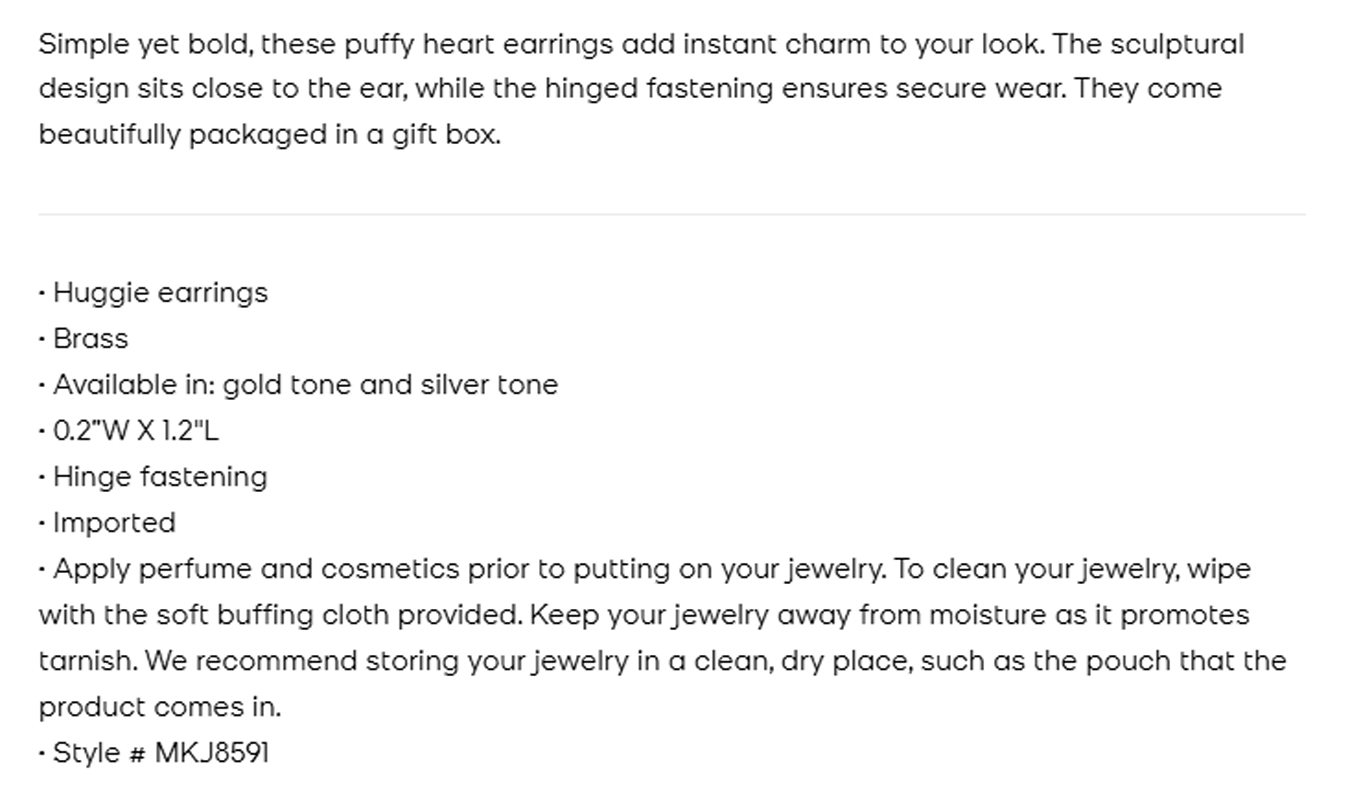Click the word 'tarnish' in care instructions
The height and width of the screenshot is (799, 1350).
(84, 661)
